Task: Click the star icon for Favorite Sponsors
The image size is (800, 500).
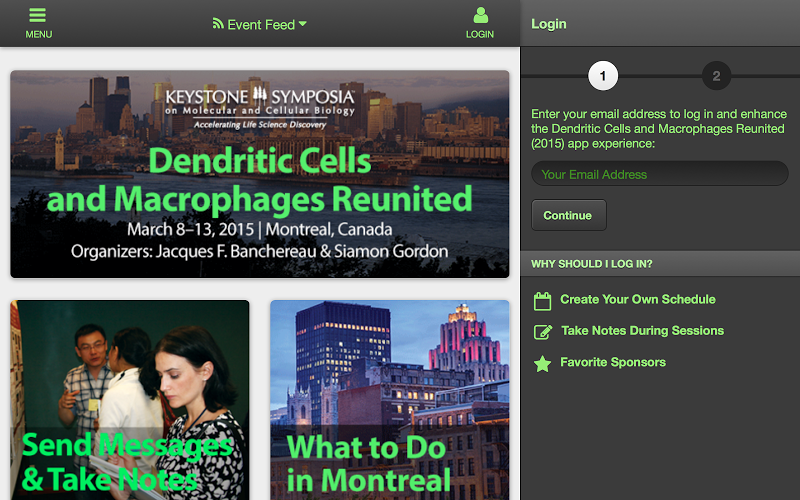Action: pos(542,364)
